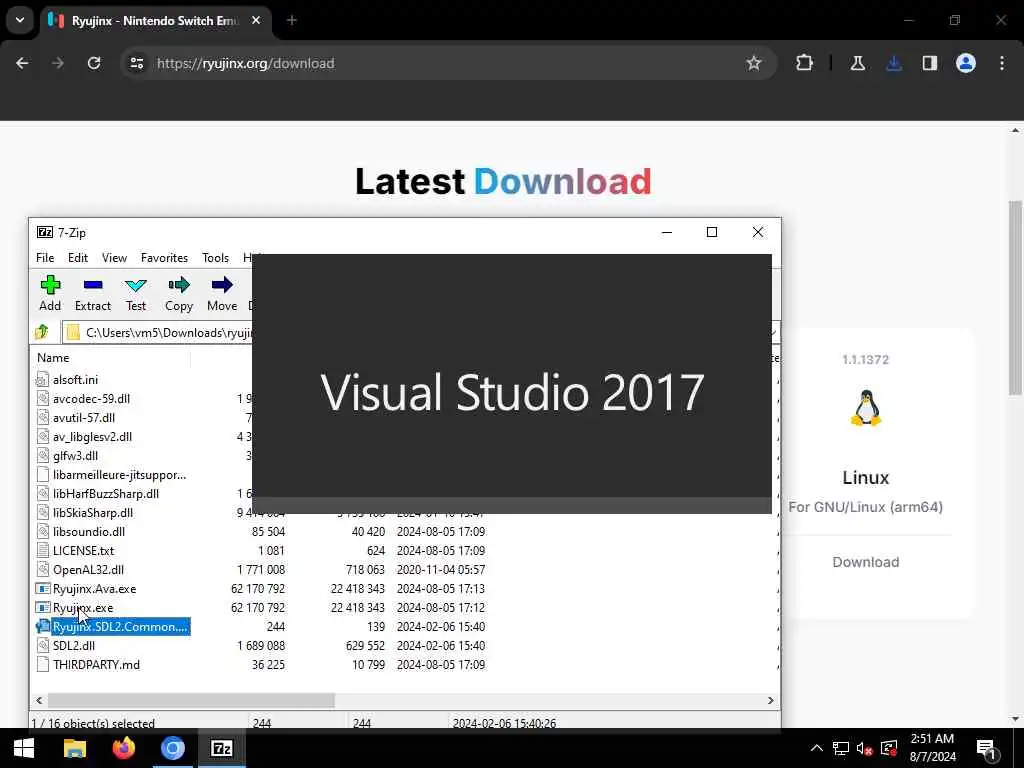Select the Ryujinx.SDL2.Common file
The image size is (1024, 768).
121,627
